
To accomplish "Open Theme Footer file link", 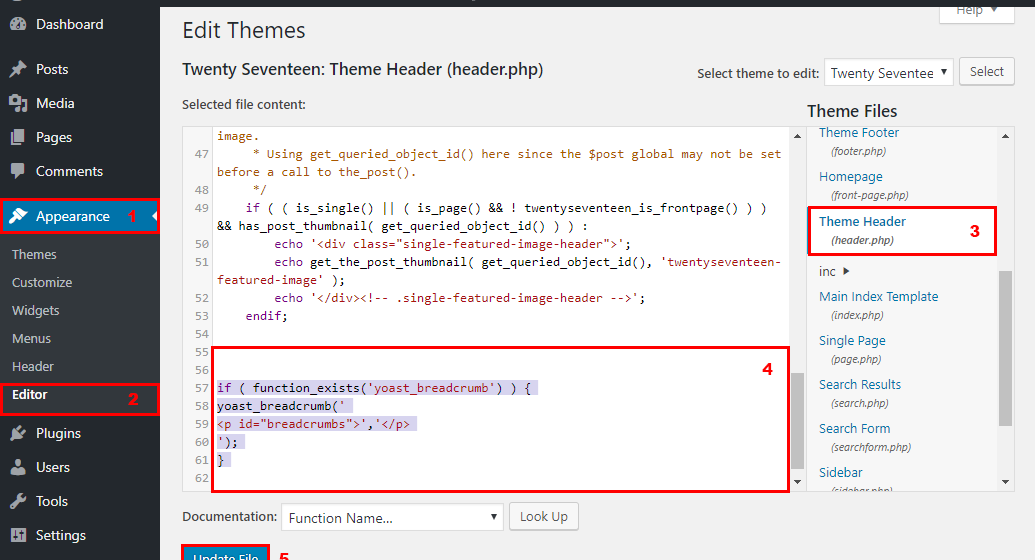I will point(859,133).
